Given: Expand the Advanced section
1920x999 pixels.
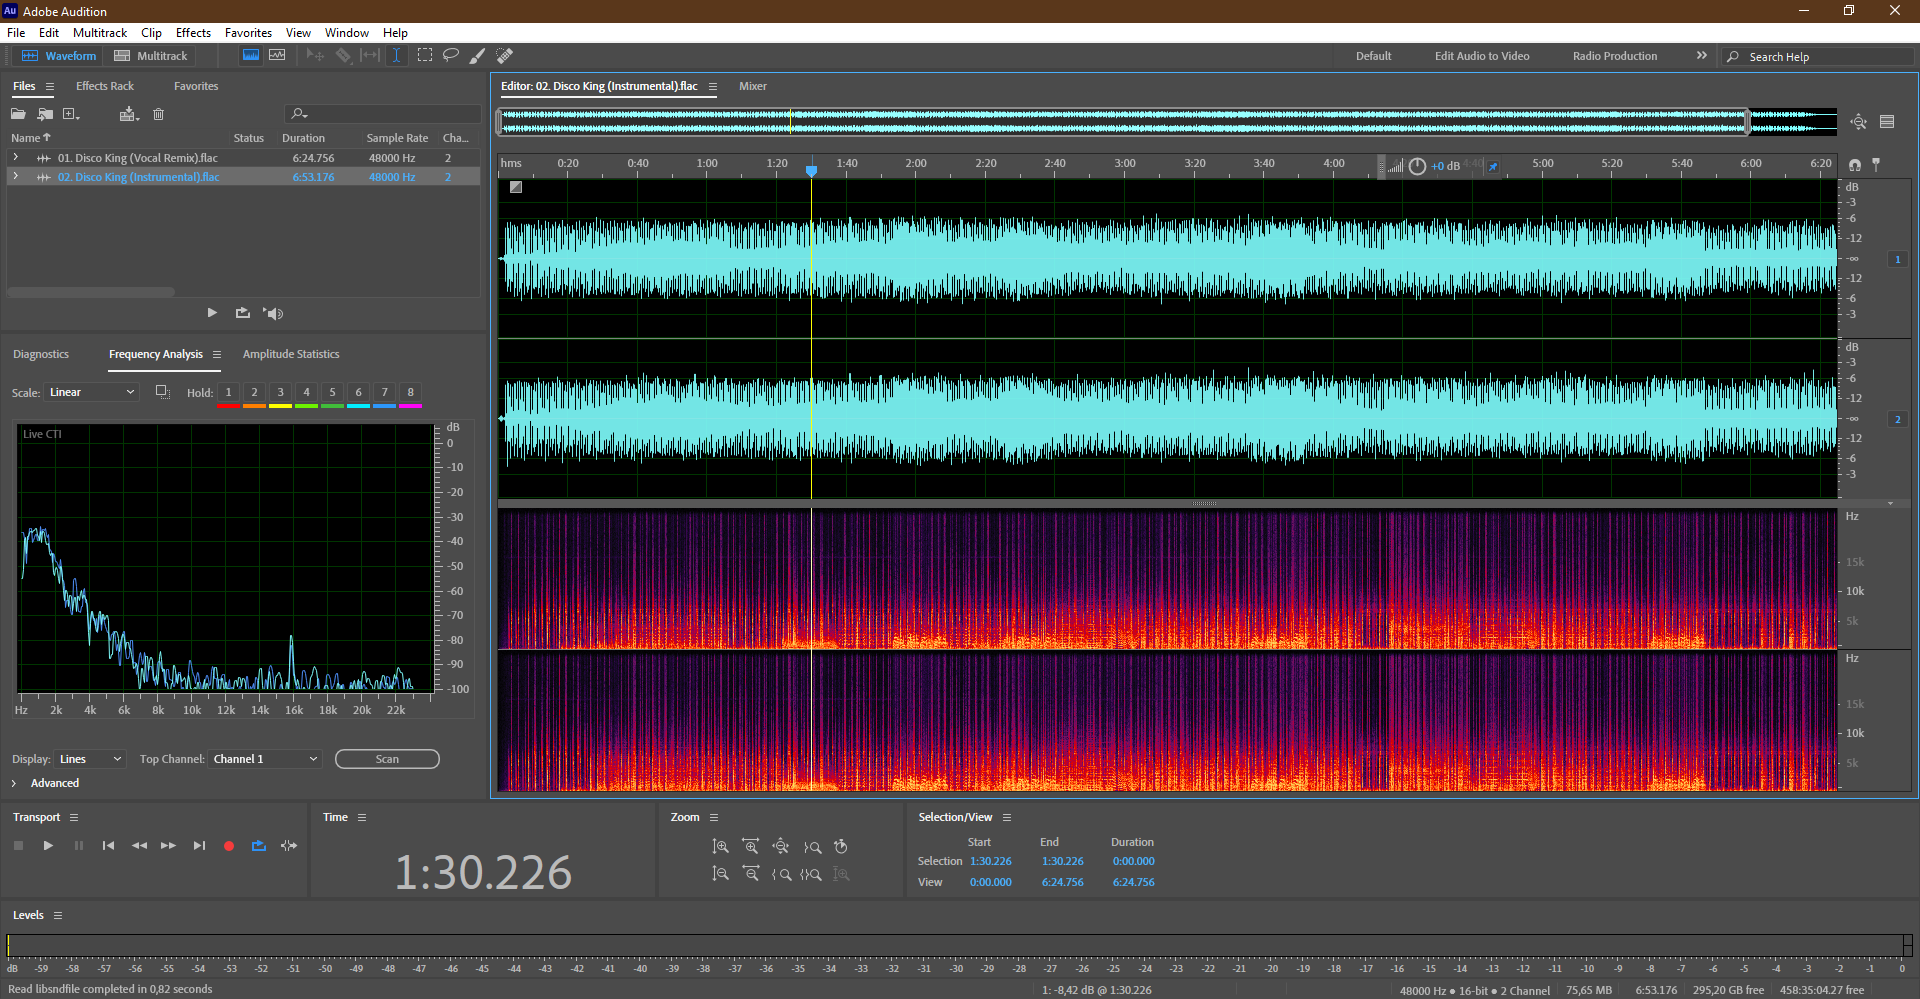Looking at the screenshot, I should click(x=14, y=783).
